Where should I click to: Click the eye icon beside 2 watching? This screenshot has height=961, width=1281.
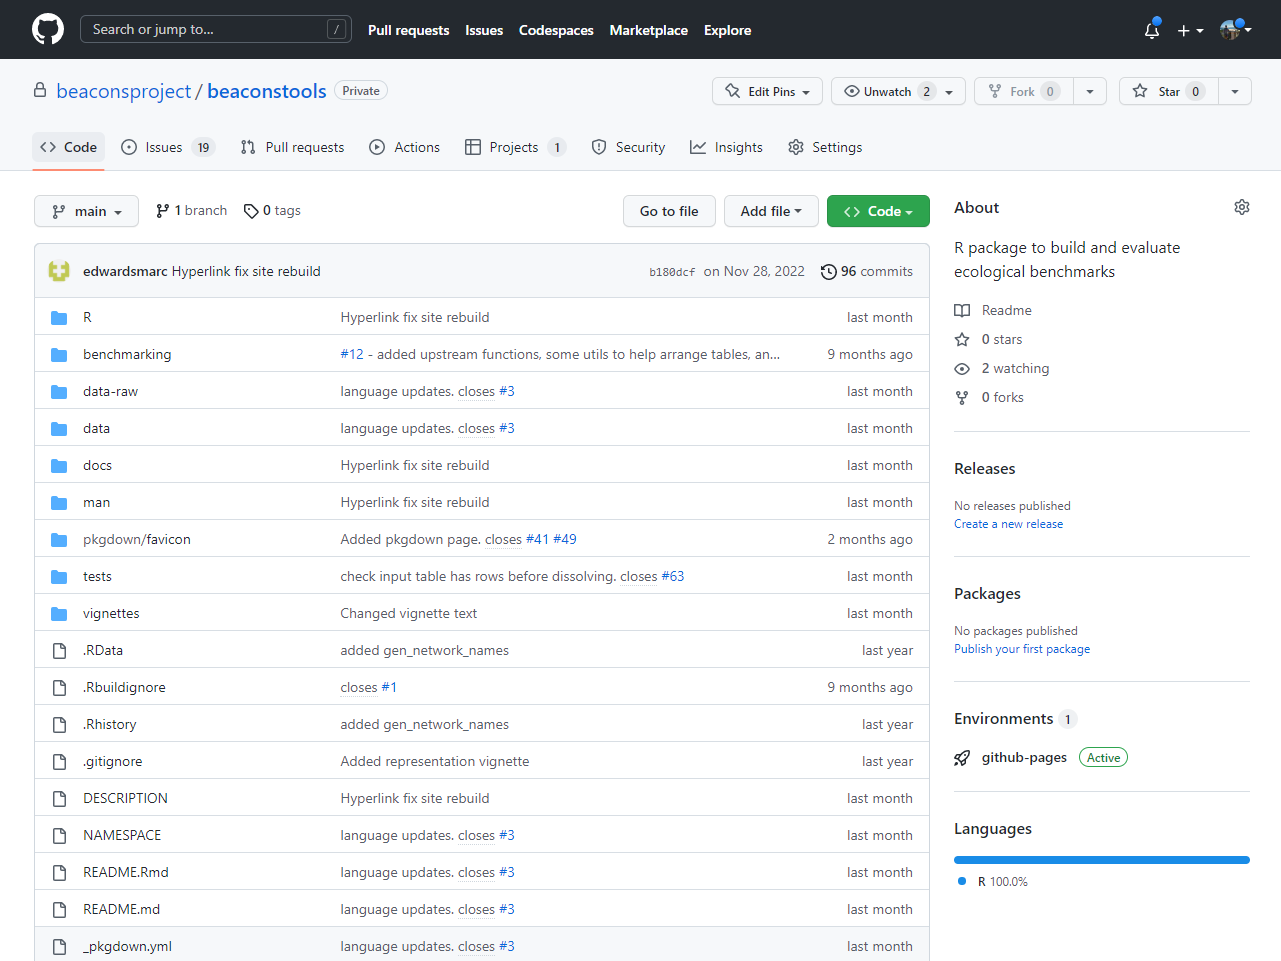[962, 368]
